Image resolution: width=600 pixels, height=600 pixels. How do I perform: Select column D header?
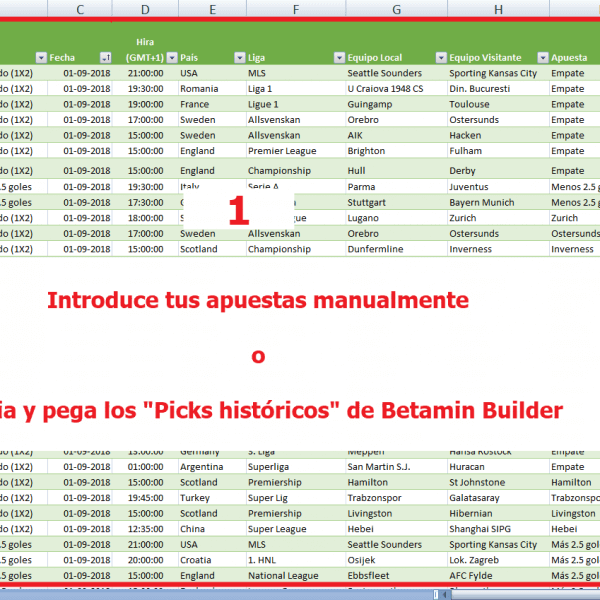[145, 9]
